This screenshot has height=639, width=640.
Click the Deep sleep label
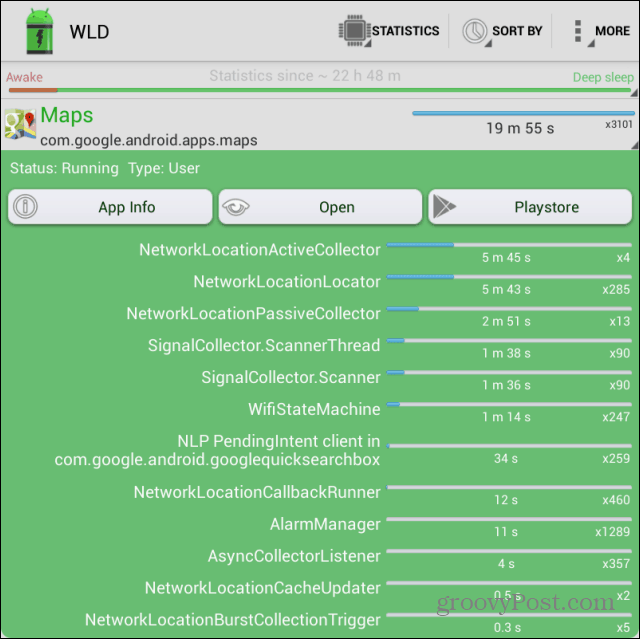[603, 77]
